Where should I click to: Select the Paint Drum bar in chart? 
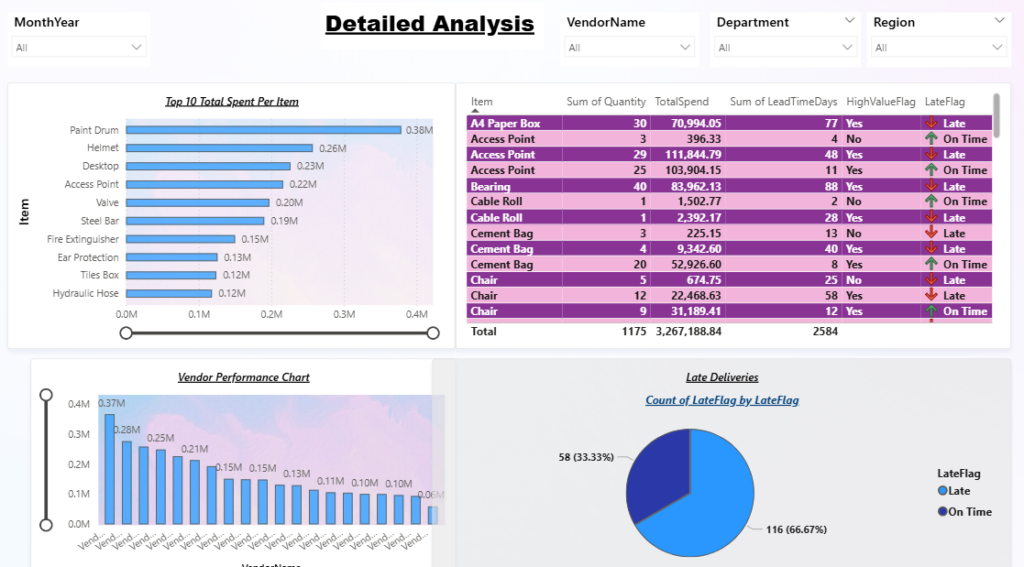tap(263, 130)
